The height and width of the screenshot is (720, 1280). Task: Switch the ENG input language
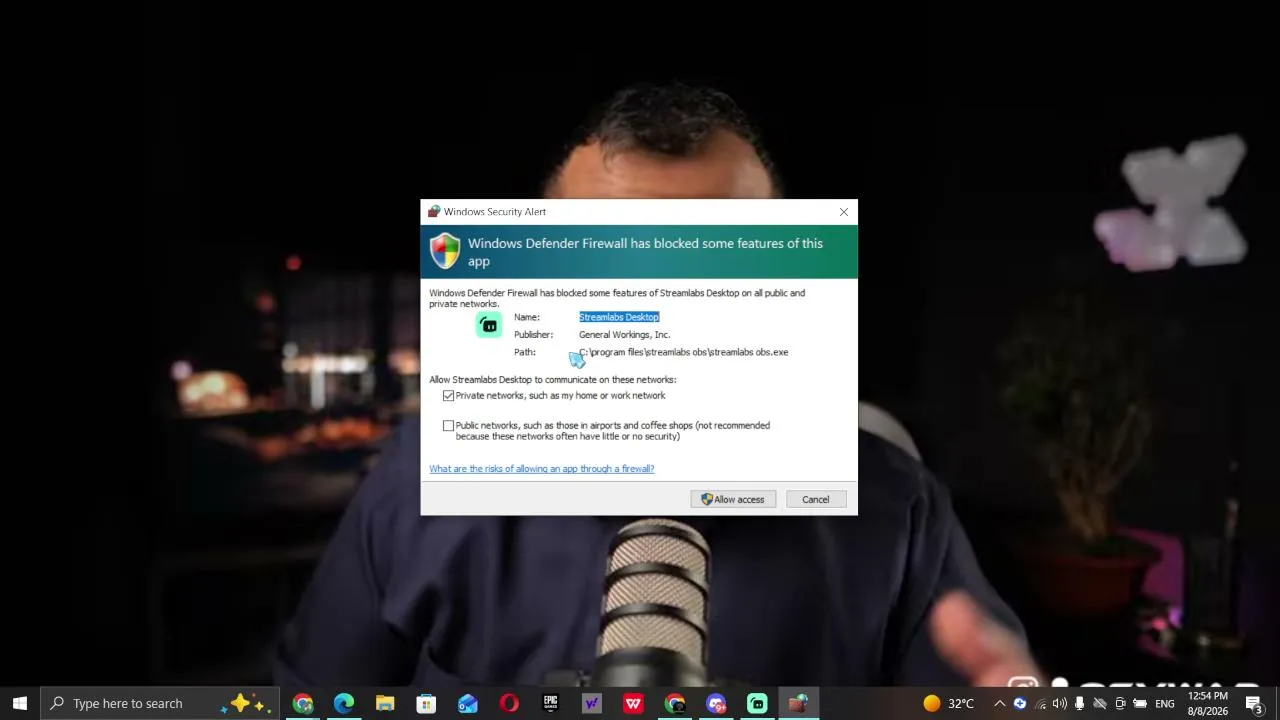[x=1165, y=703]
